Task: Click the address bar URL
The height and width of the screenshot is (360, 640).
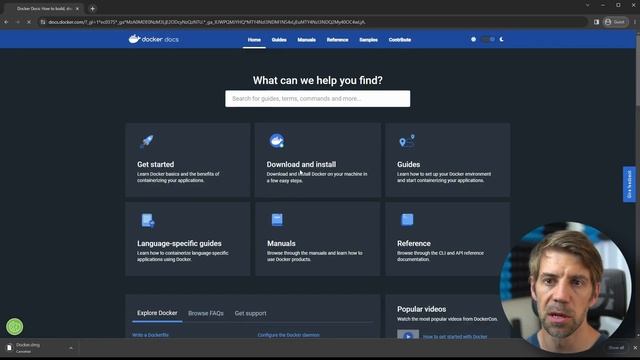Action: coord(207,22)
